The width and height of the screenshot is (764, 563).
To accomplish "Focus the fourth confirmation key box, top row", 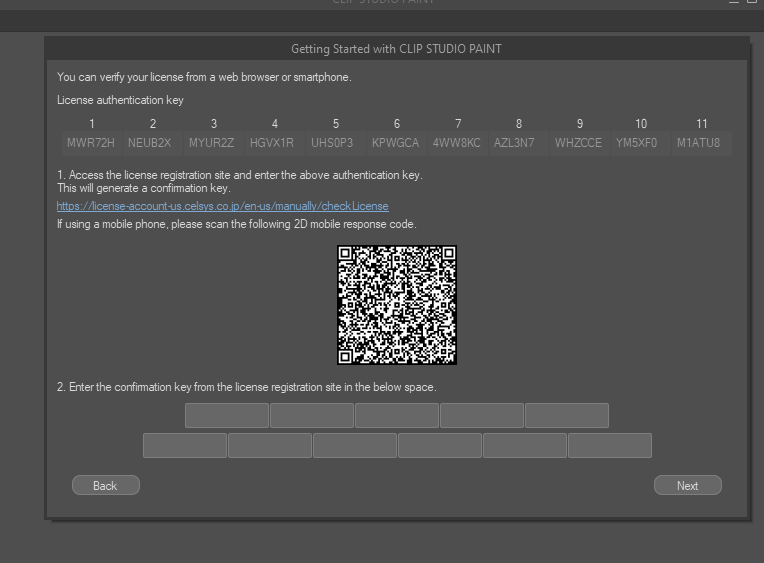I will pos(482,415).
